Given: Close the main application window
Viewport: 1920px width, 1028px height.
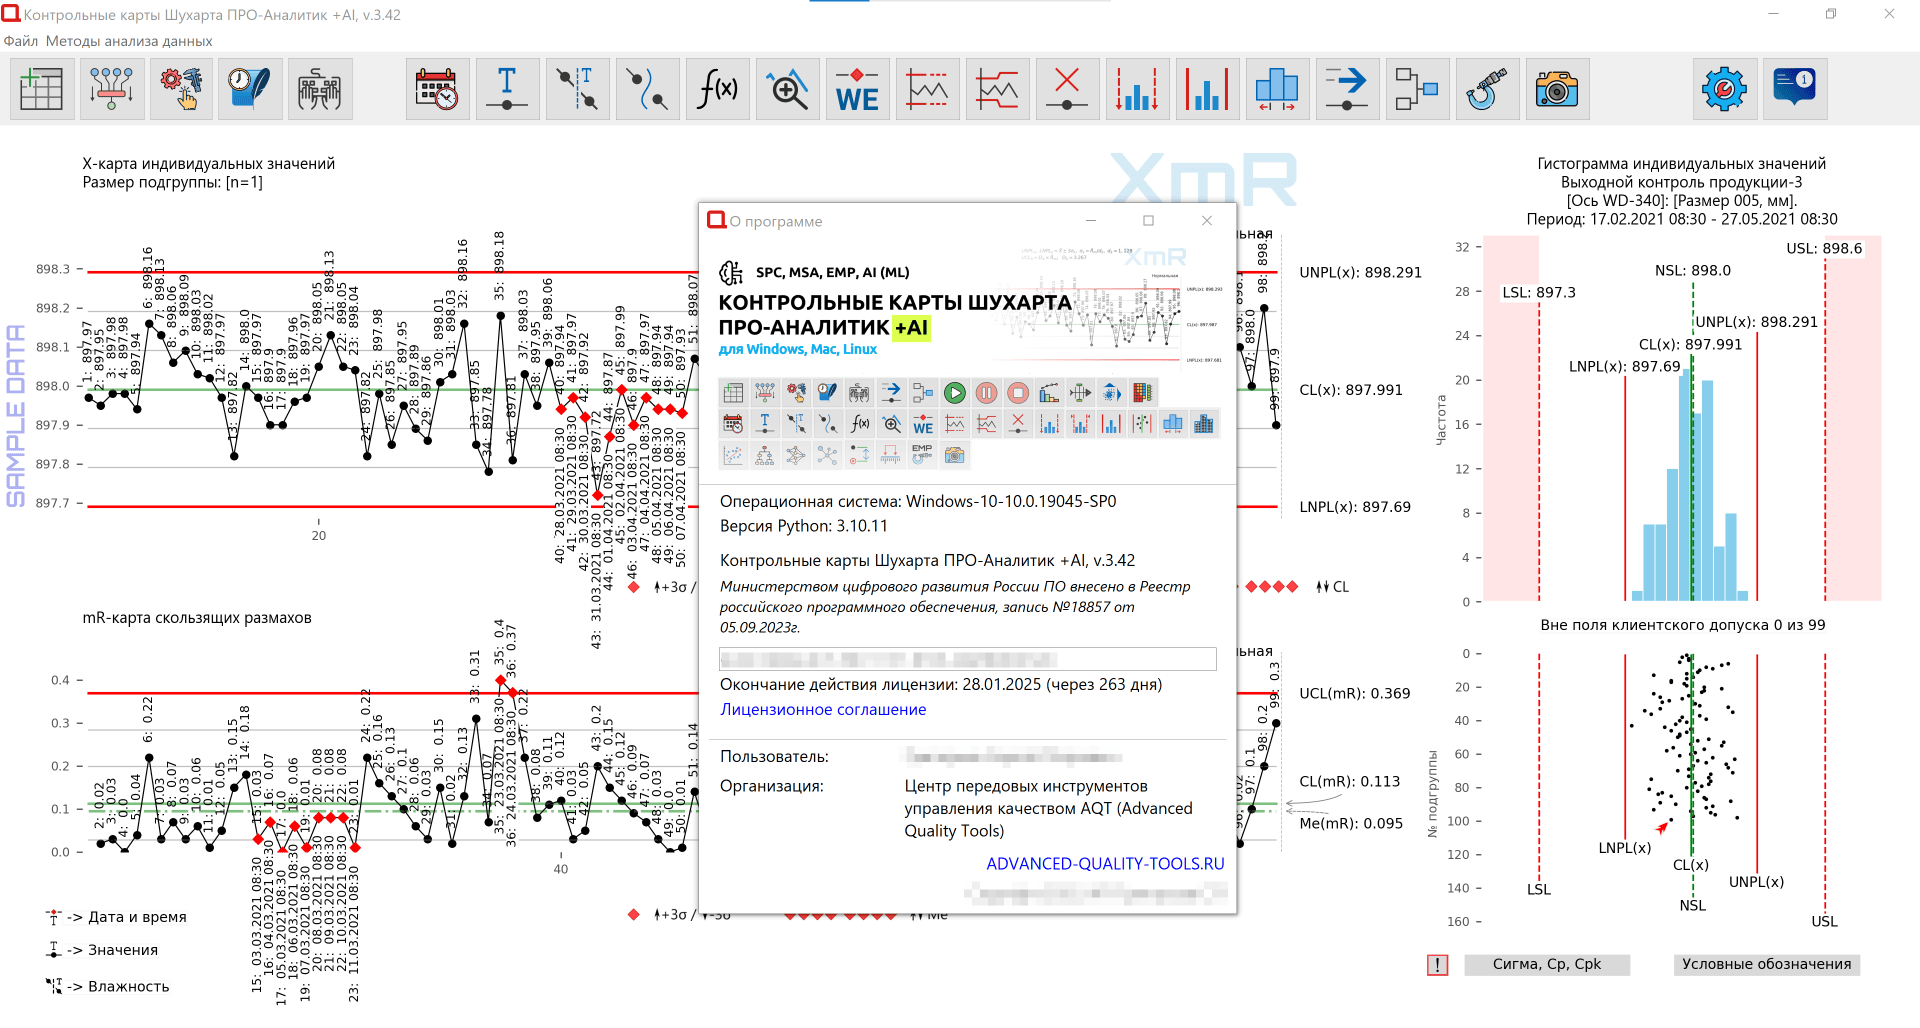Looking at the screenshot, I should click(x=1889, y=14).
